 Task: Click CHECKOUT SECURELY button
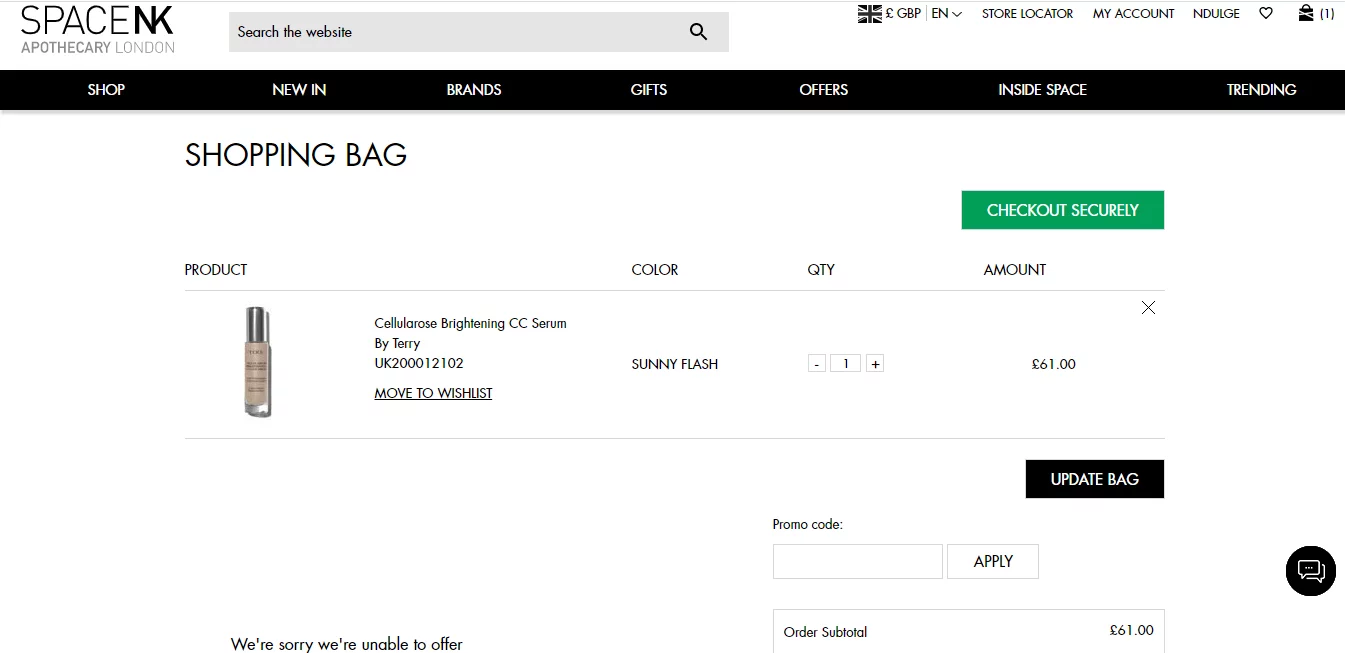tap(1063, 210)
